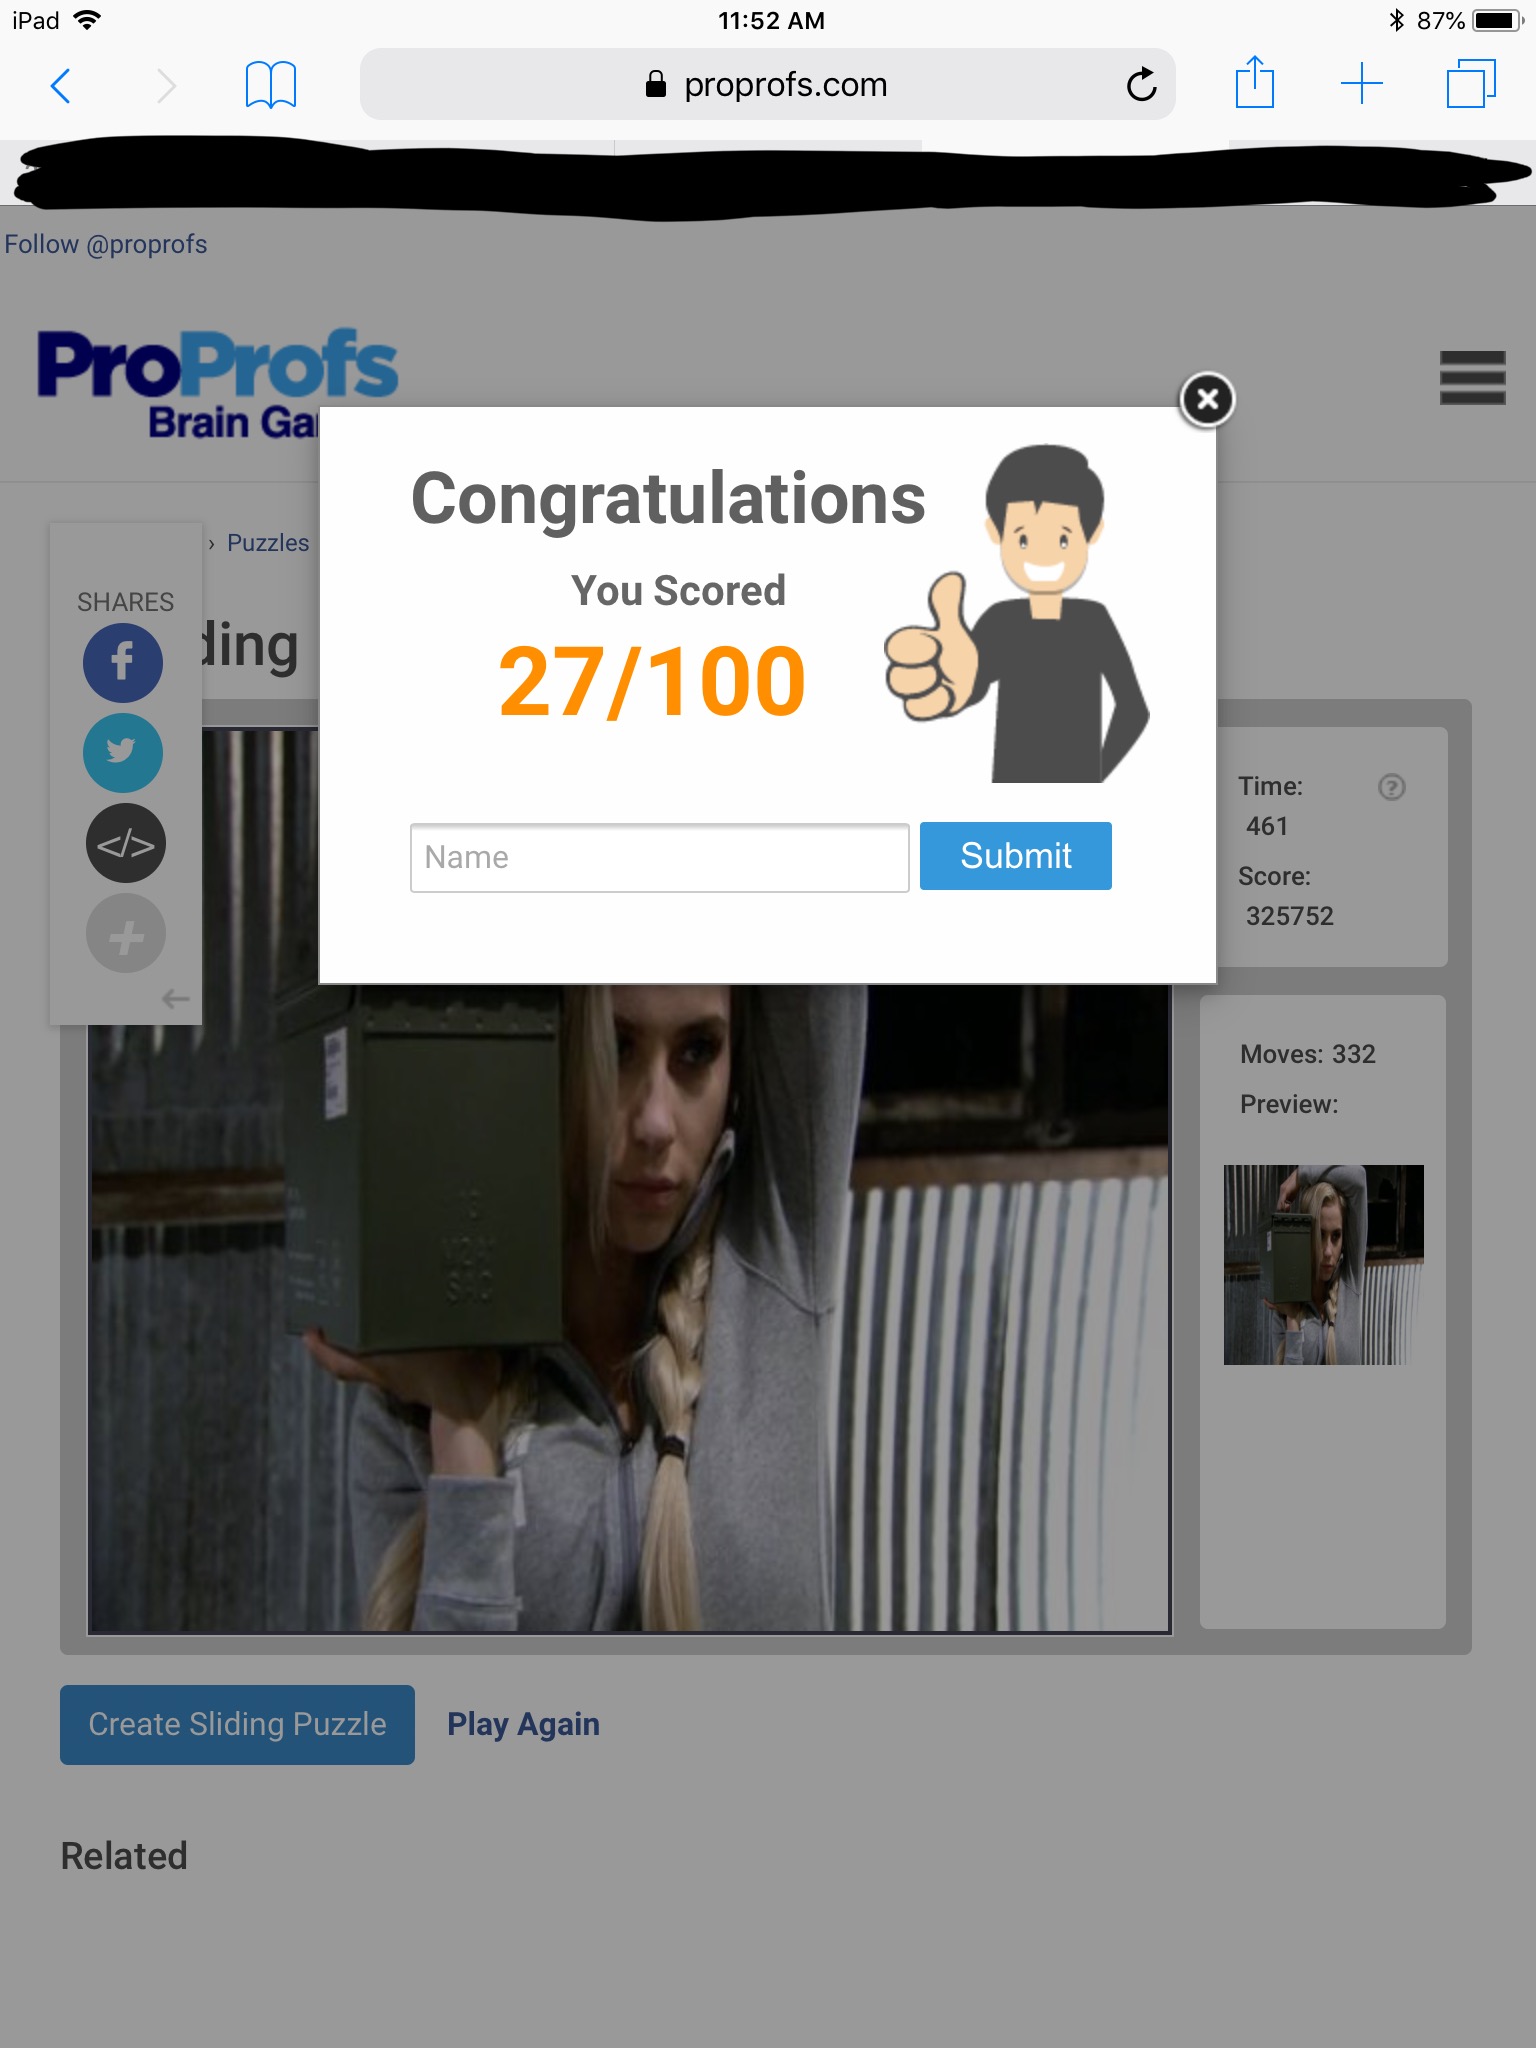
Task: Share puzzle on Twitter
Action: click(x=123, y=752)
